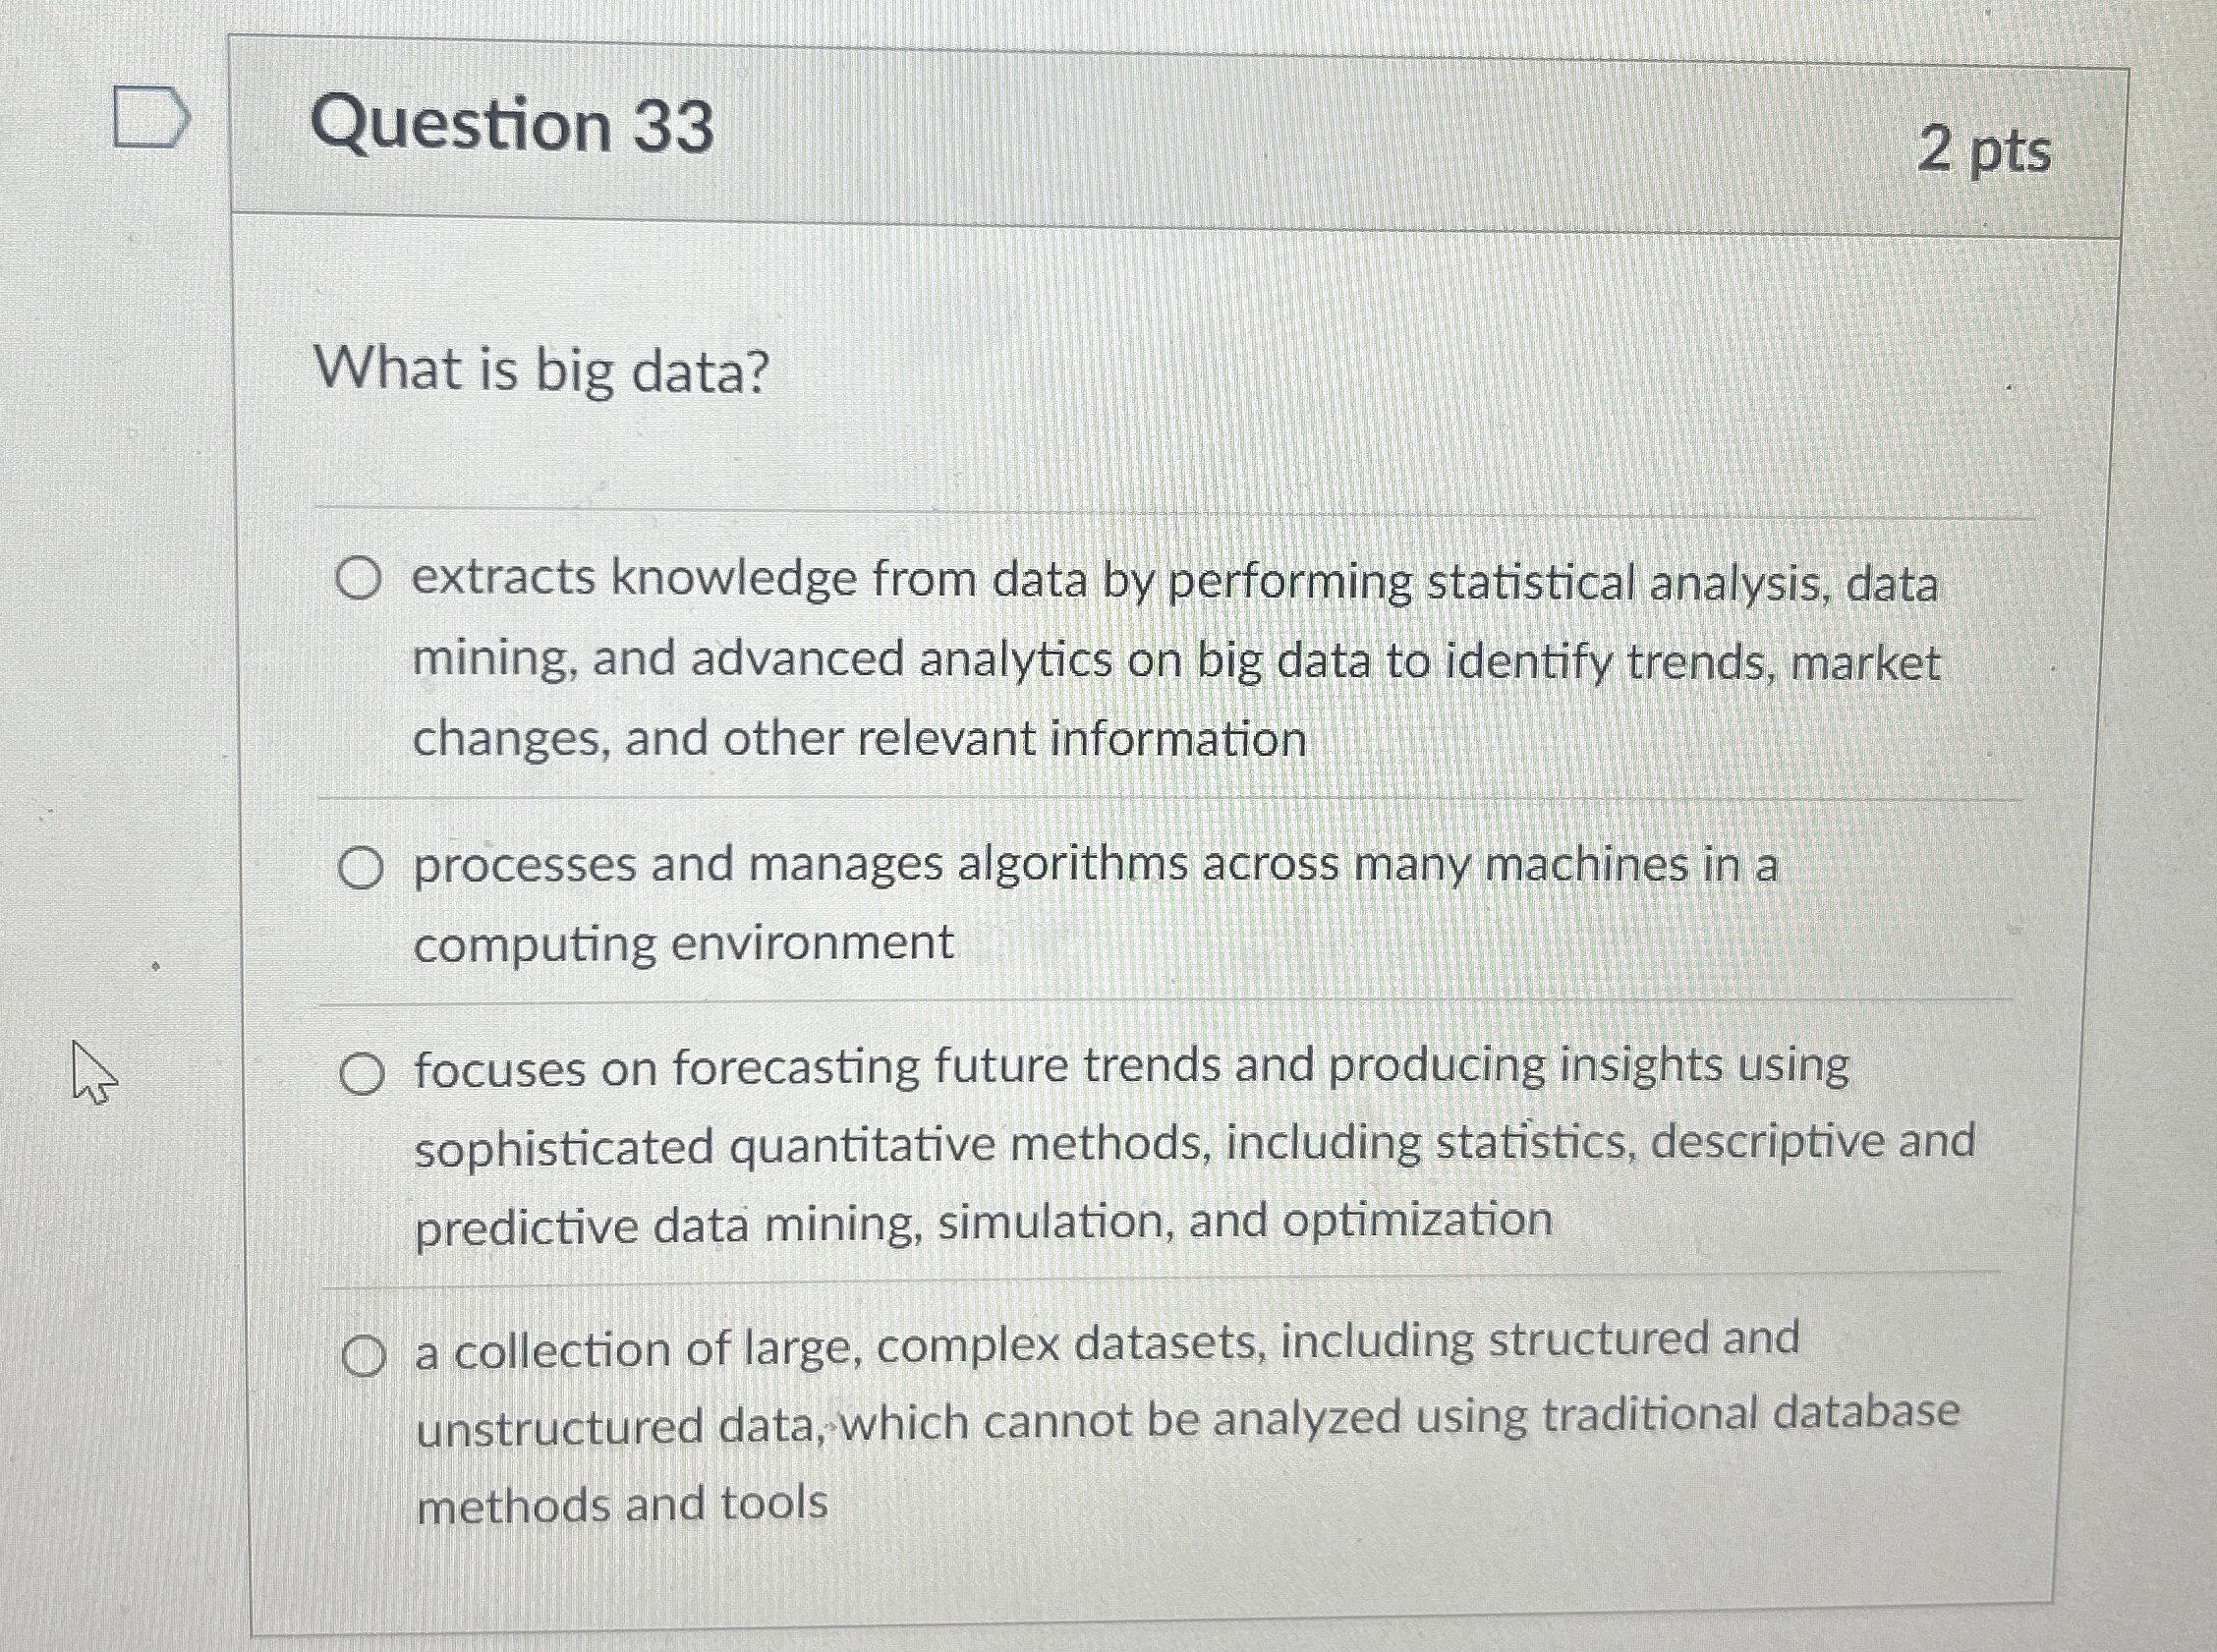Image resolution: width=2217 pixels, height=1652 pixels.
Task: Click the bookmark icon beside the question
Action: 150,115
